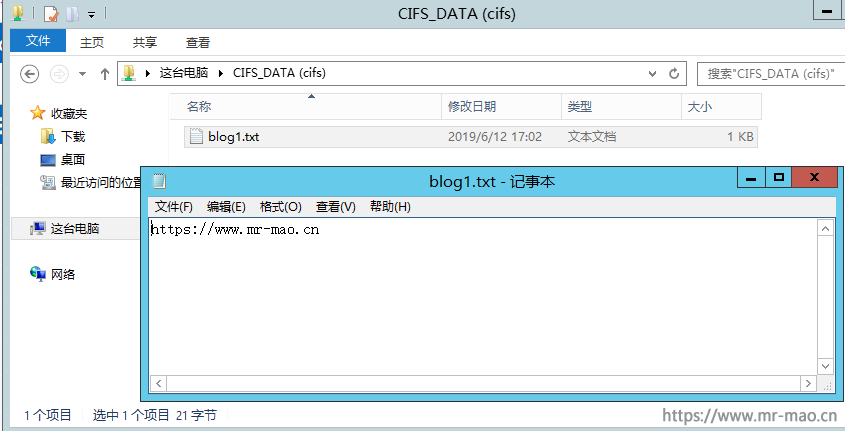Click the Explorer window drive icon in title bar
845x431 pixels.
[17, 12]
